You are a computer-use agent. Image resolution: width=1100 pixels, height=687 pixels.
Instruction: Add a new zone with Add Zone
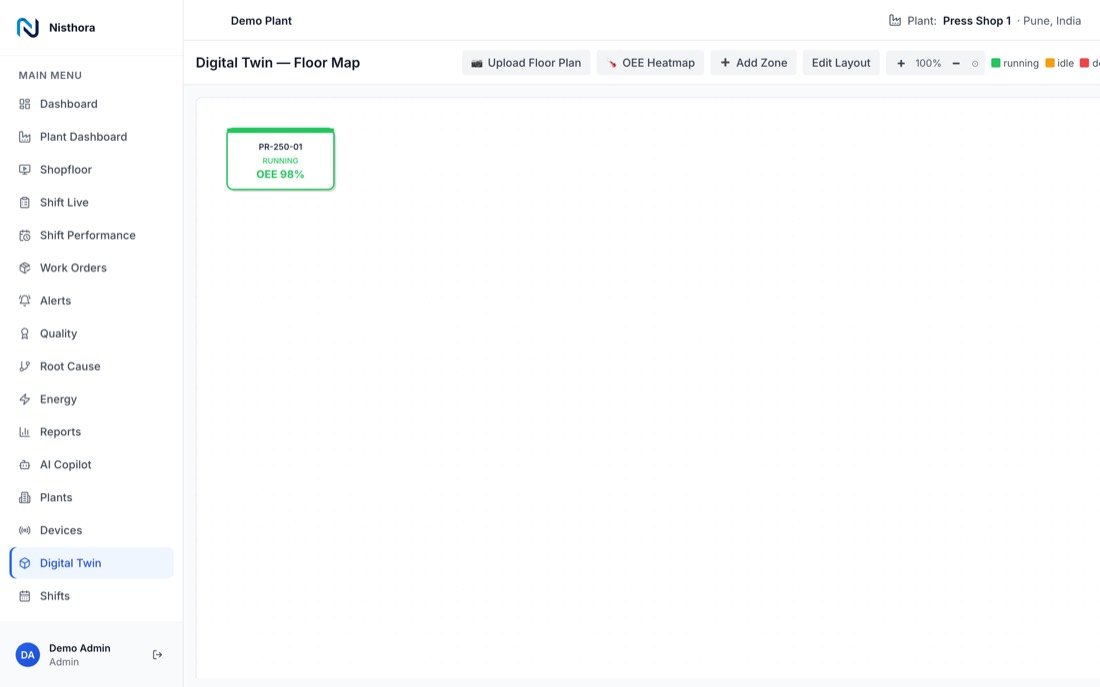[753, 63]
